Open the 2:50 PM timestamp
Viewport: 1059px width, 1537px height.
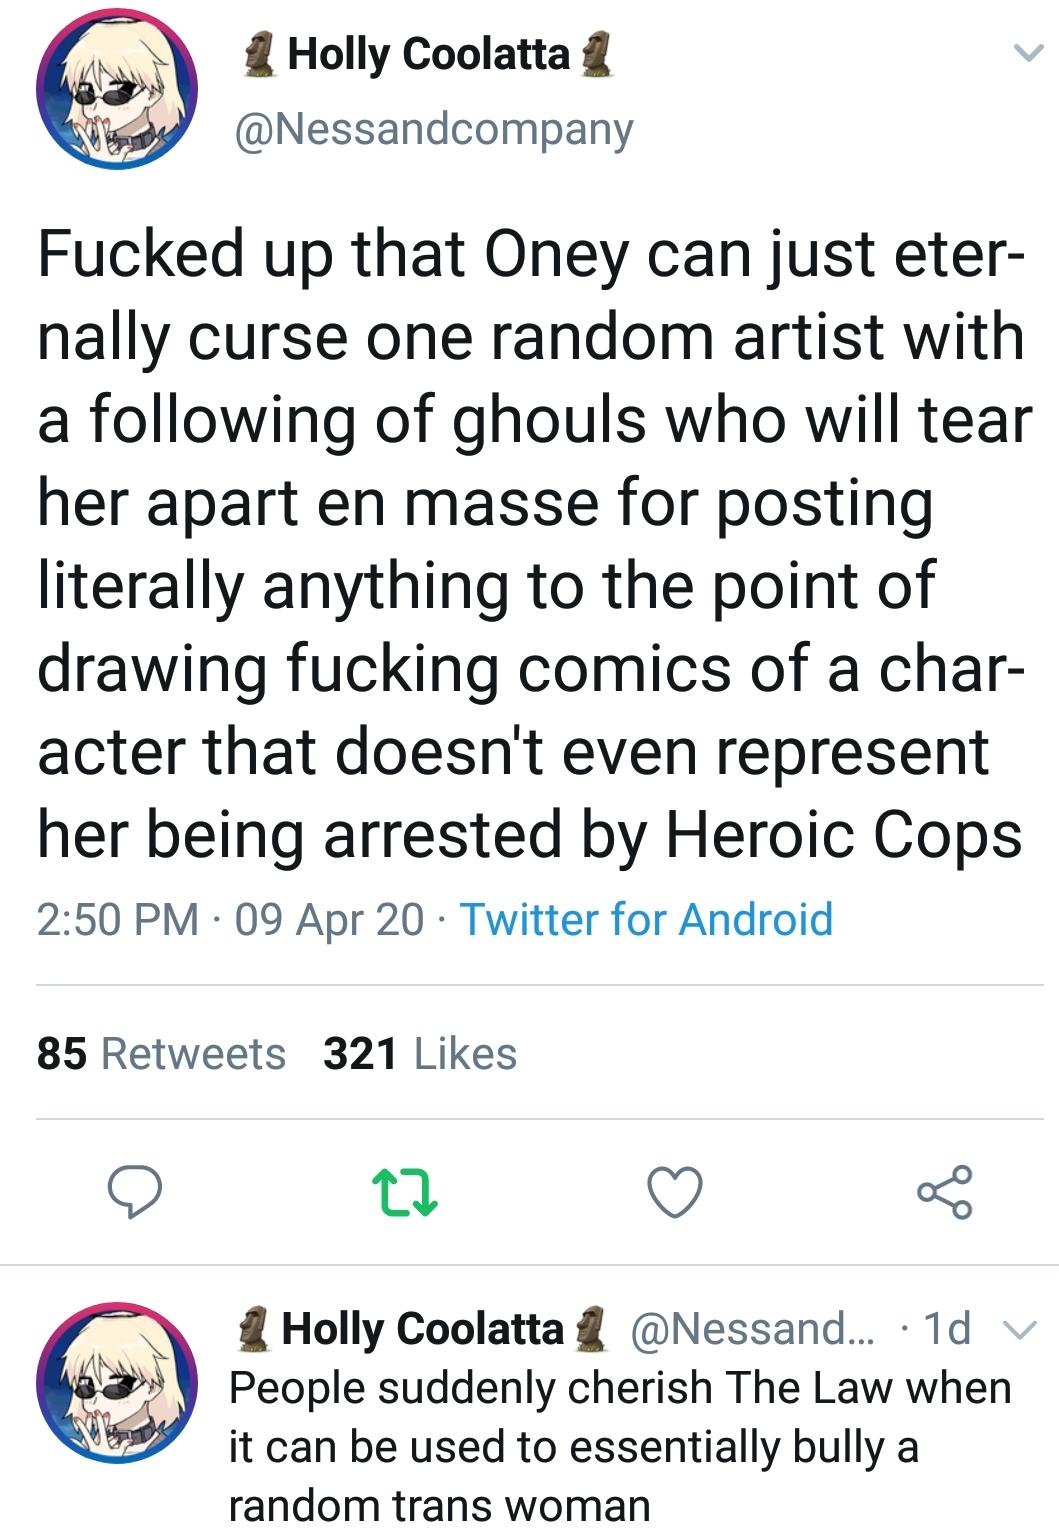(118, 919)
